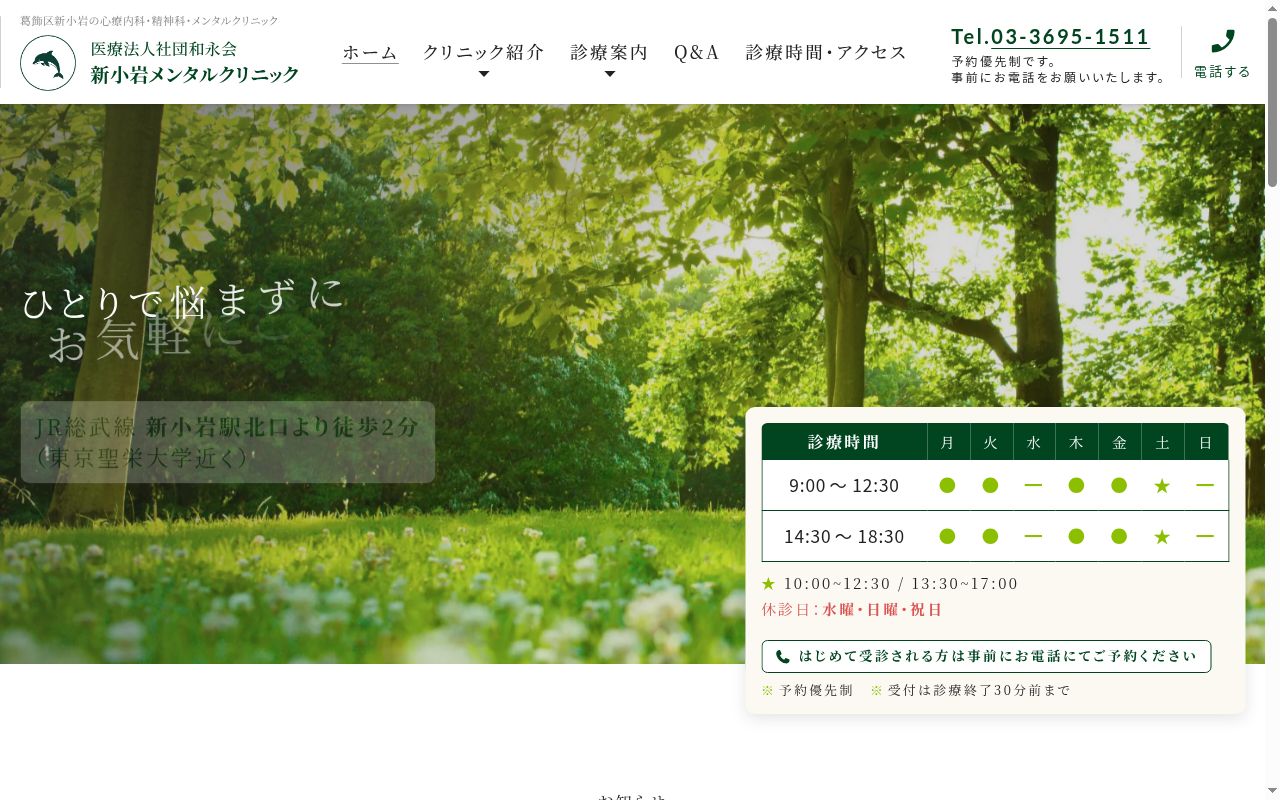Viewport: 1280px width, 800px height.
Task: Click the 診療時間 table header cell
Action: coord(844,442)
